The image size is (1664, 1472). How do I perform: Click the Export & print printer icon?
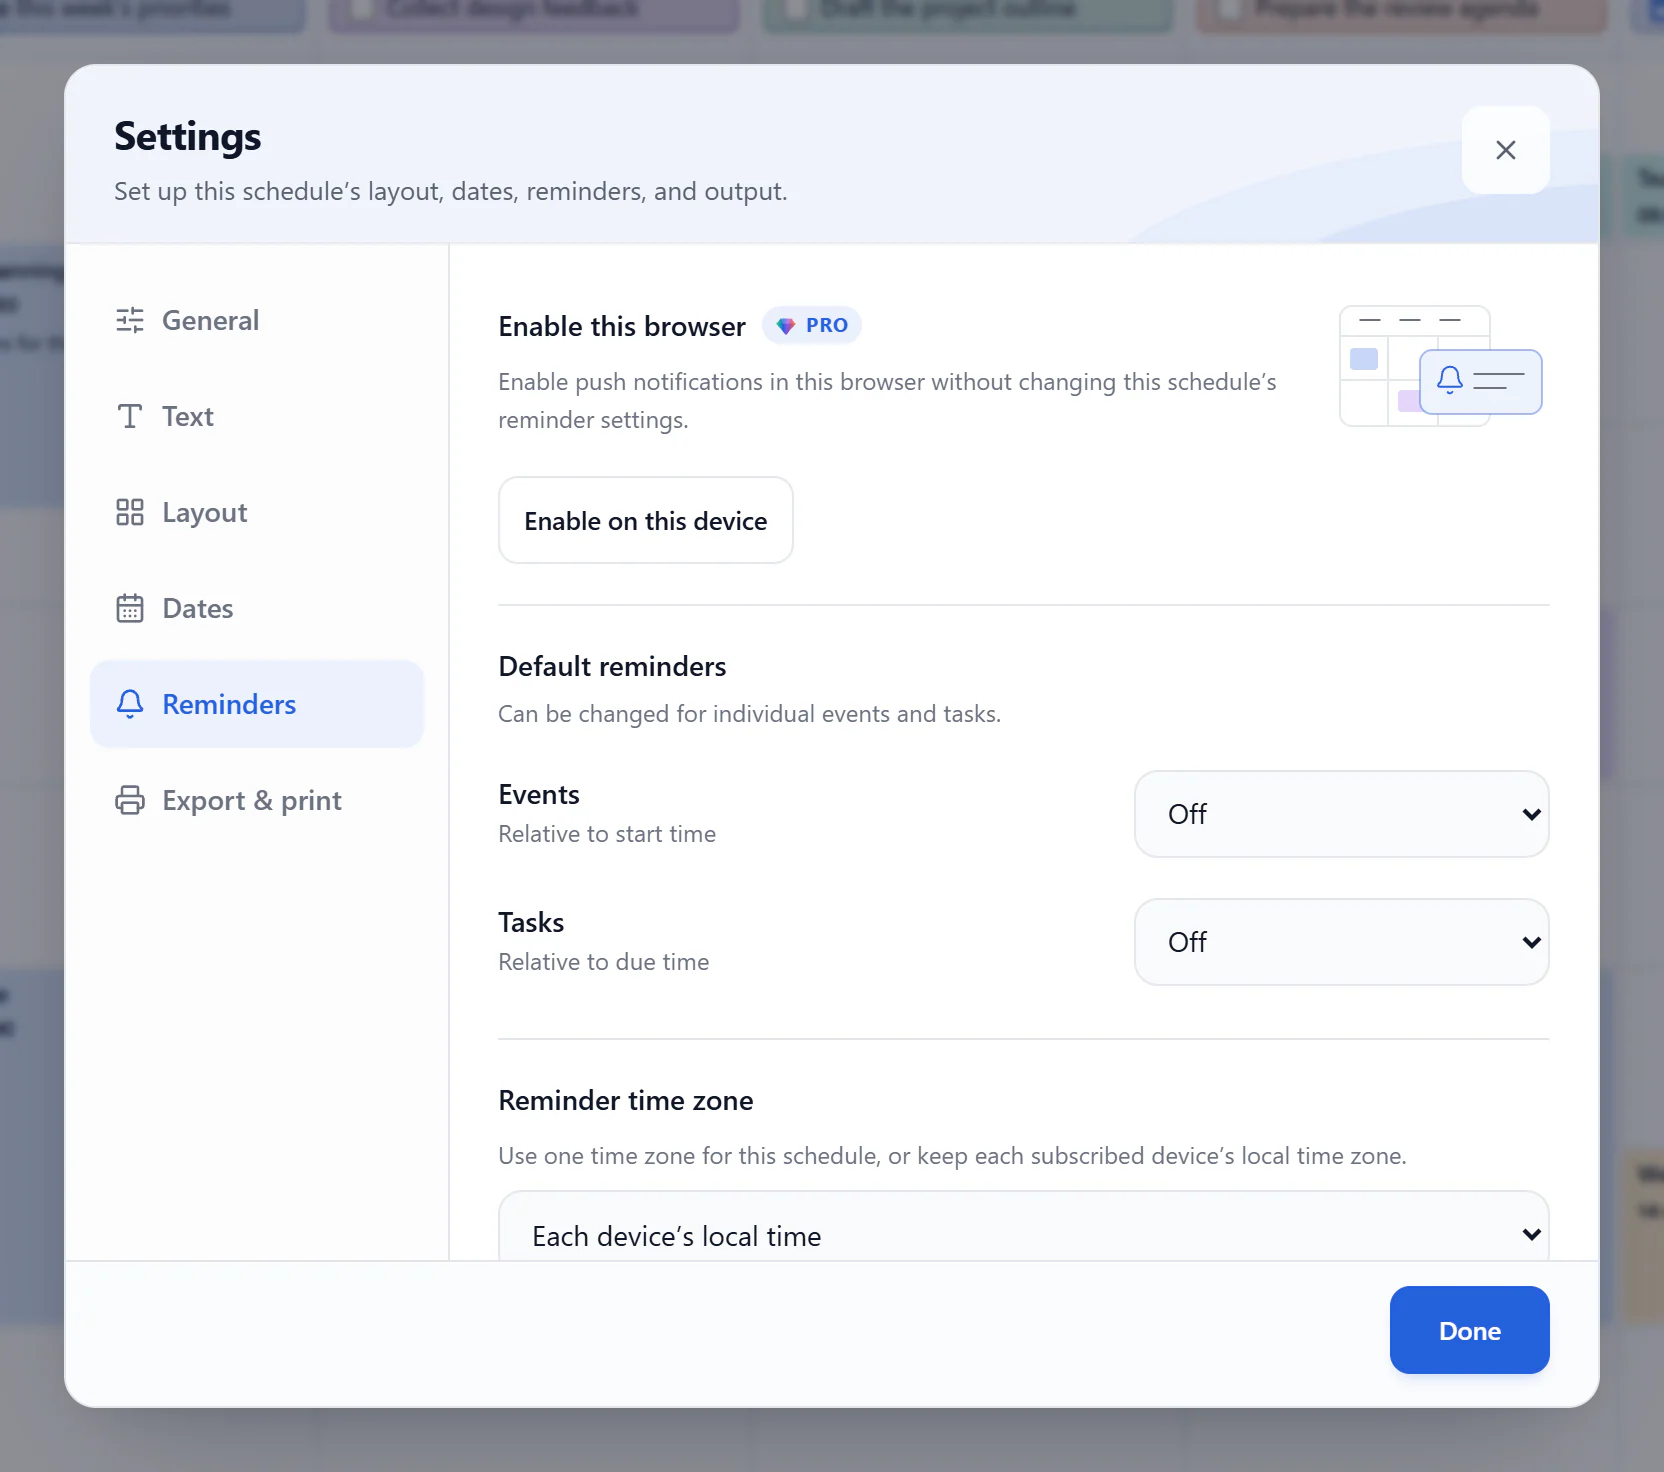[130, 800]
